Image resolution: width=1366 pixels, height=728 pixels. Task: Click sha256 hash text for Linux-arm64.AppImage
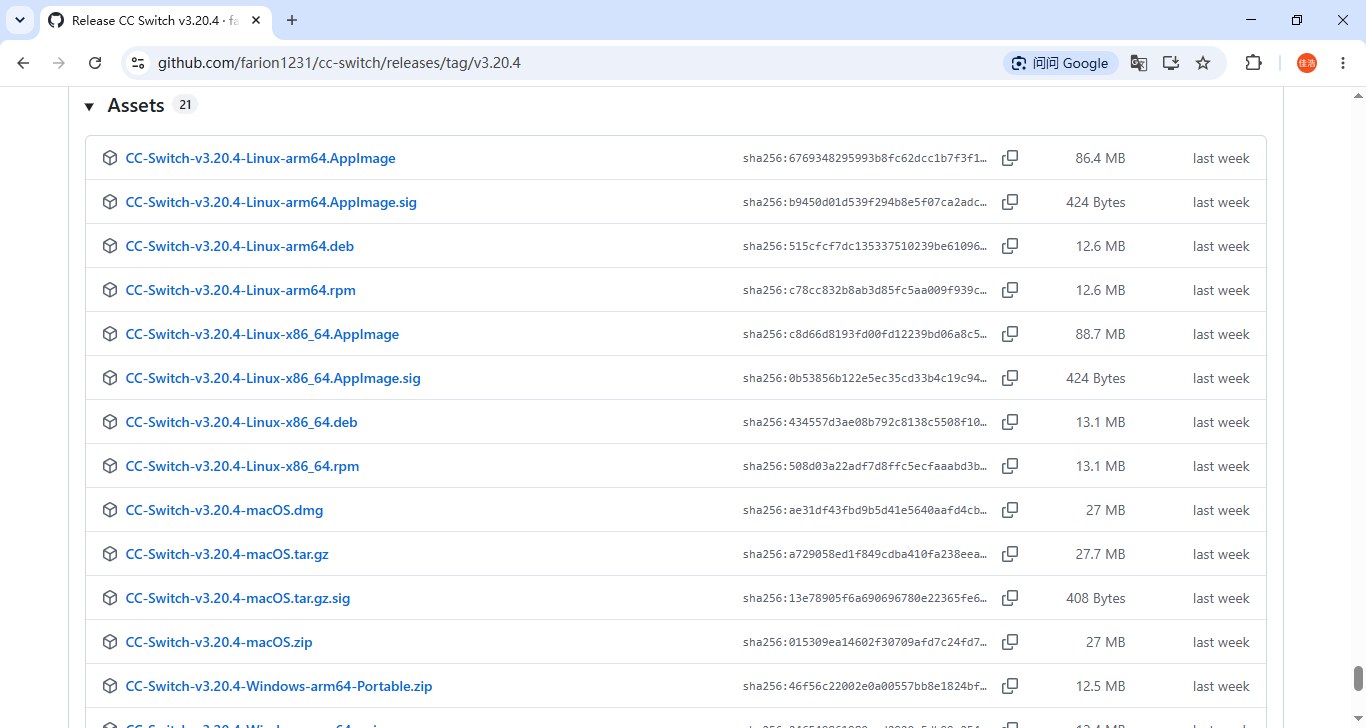tap(865, 158)
